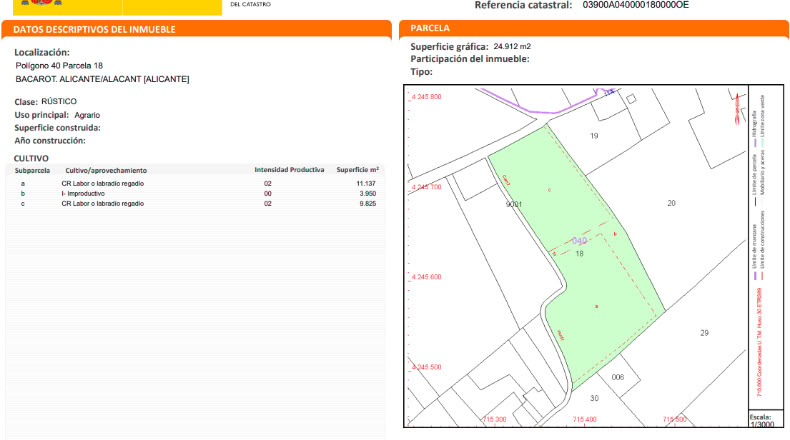790x440 pixels.
Task: Click parcel number 30 on the map
Action: point(595,399)
